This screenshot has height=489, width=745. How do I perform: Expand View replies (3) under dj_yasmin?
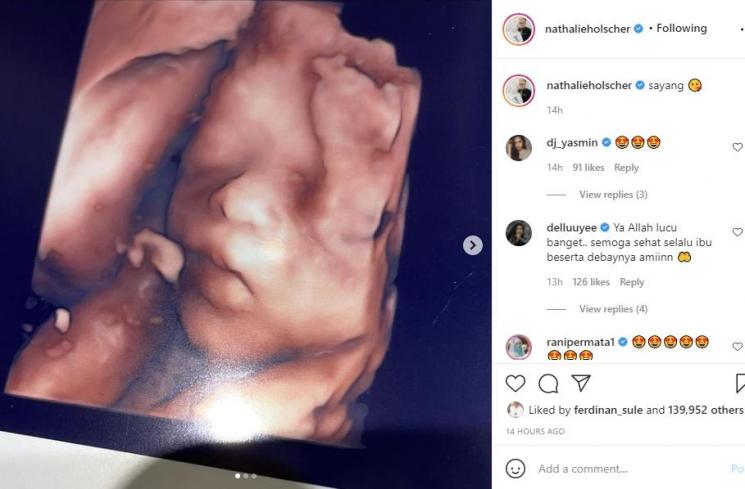(x=613, y=194)
